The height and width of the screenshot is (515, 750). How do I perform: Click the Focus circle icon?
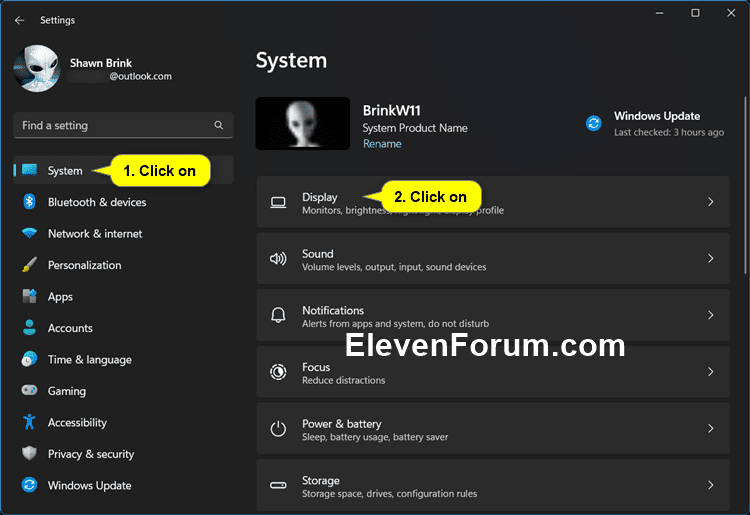point(278,372)
